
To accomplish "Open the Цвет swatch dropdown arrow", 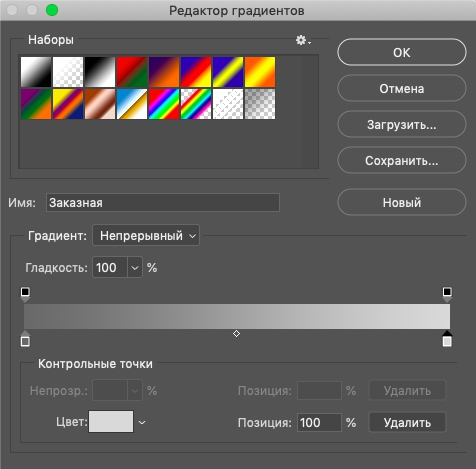I will [x=142, y=422].
